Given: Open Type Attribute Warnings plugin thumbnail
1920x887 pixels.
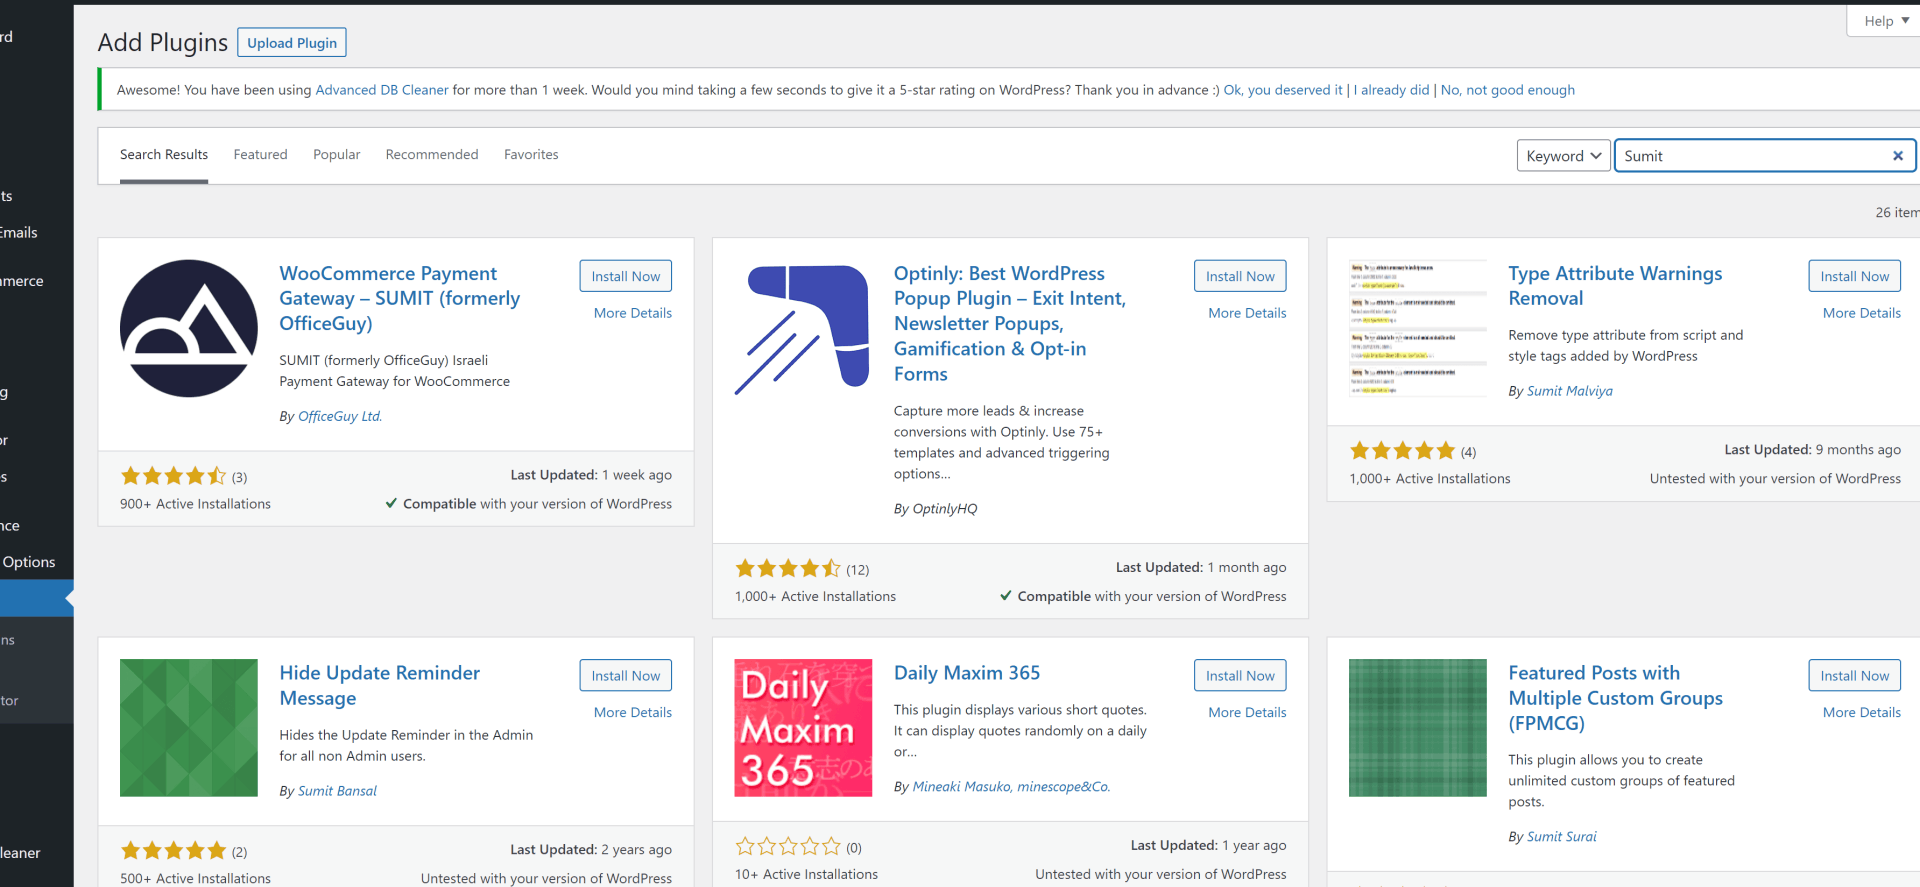Looking at the screenshot, I should pyautogui.click(x=1418, y=328).
